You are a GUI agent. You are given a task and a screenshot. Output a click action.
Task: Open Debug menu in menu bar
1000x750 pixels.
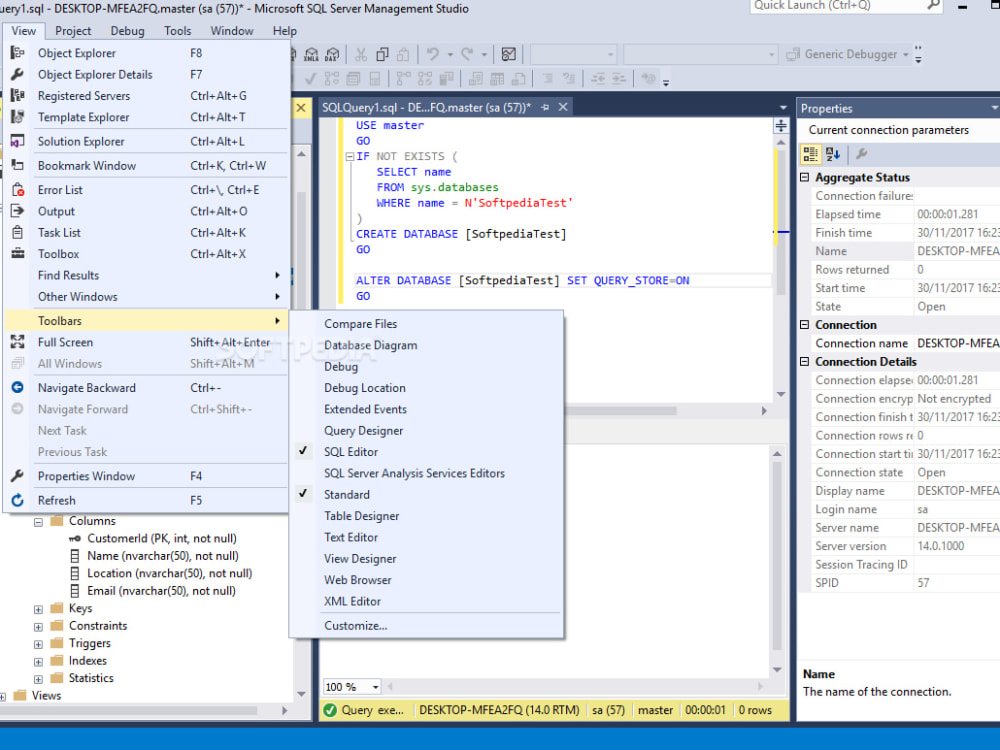(x=128, y=31)
